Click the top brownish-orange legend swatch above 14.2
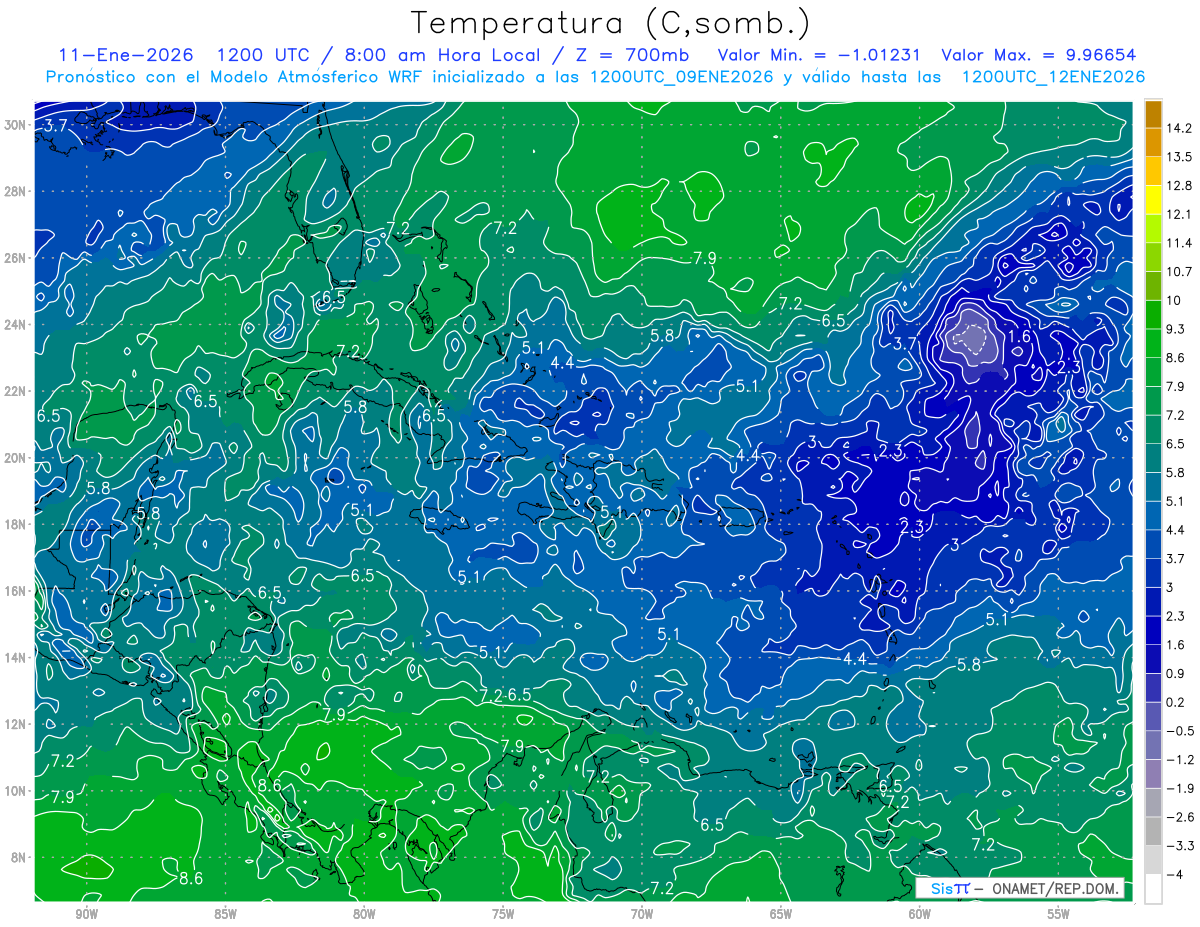The width and height of the screenshot is (1200, 927). pyautogui.click(x=1153, y=114)
